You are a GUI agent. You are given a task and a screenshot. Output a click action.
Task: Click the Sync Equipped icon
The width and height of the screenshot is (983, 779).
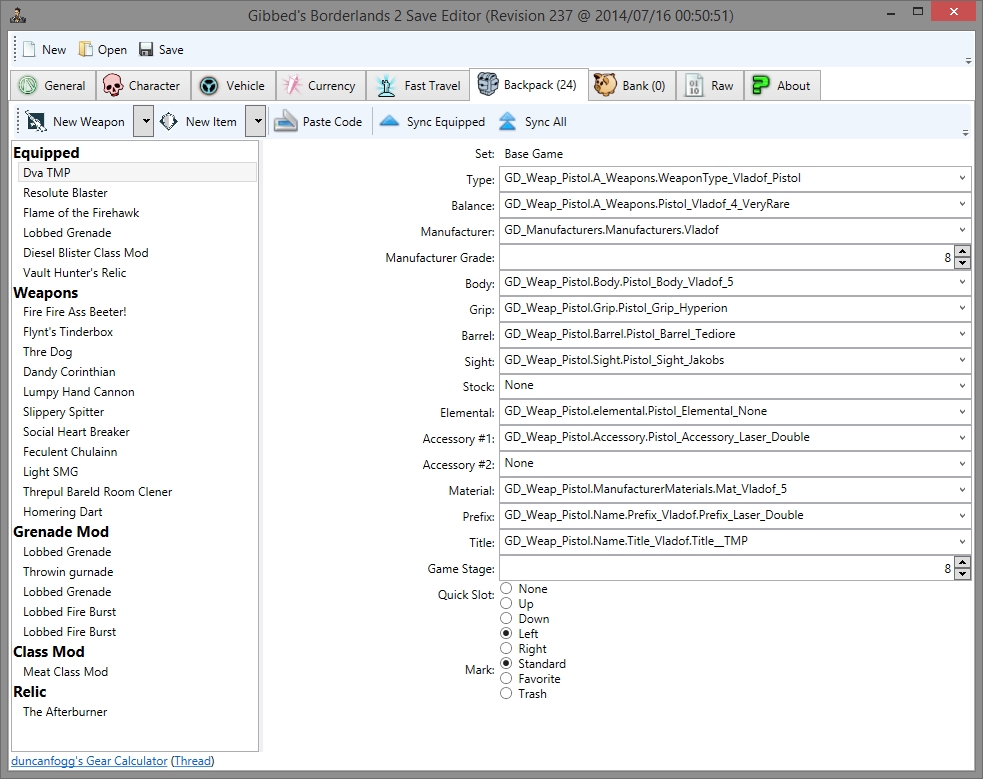click(x=390, y=122)
